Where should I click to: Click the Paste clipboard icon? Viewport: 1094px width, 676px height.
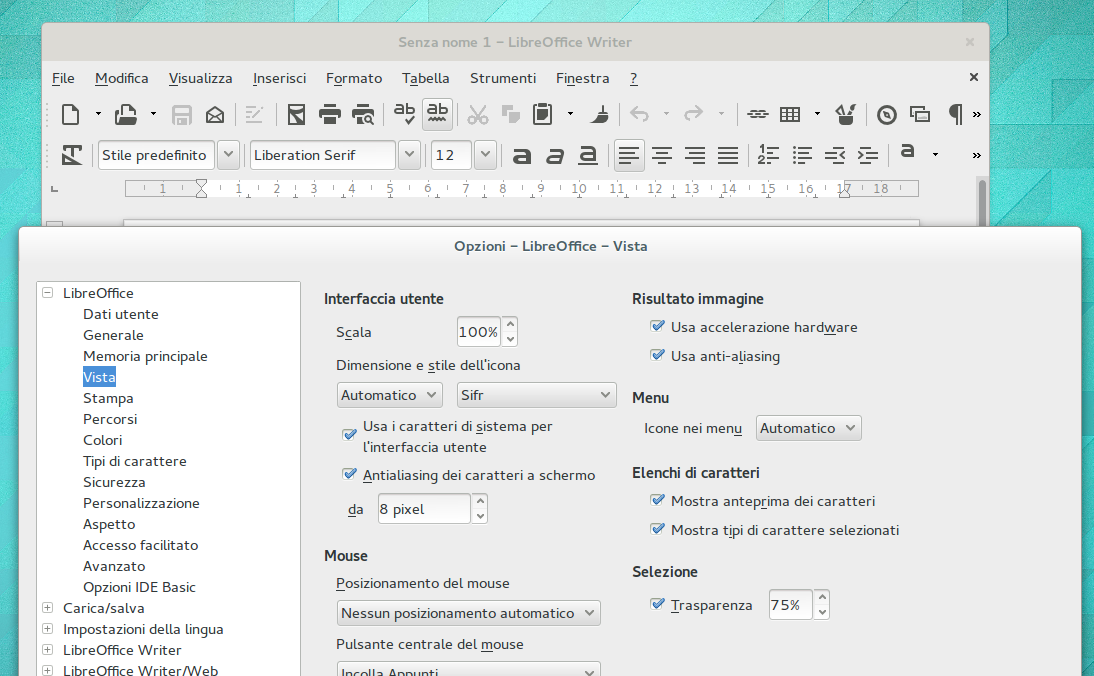point(542,114)
